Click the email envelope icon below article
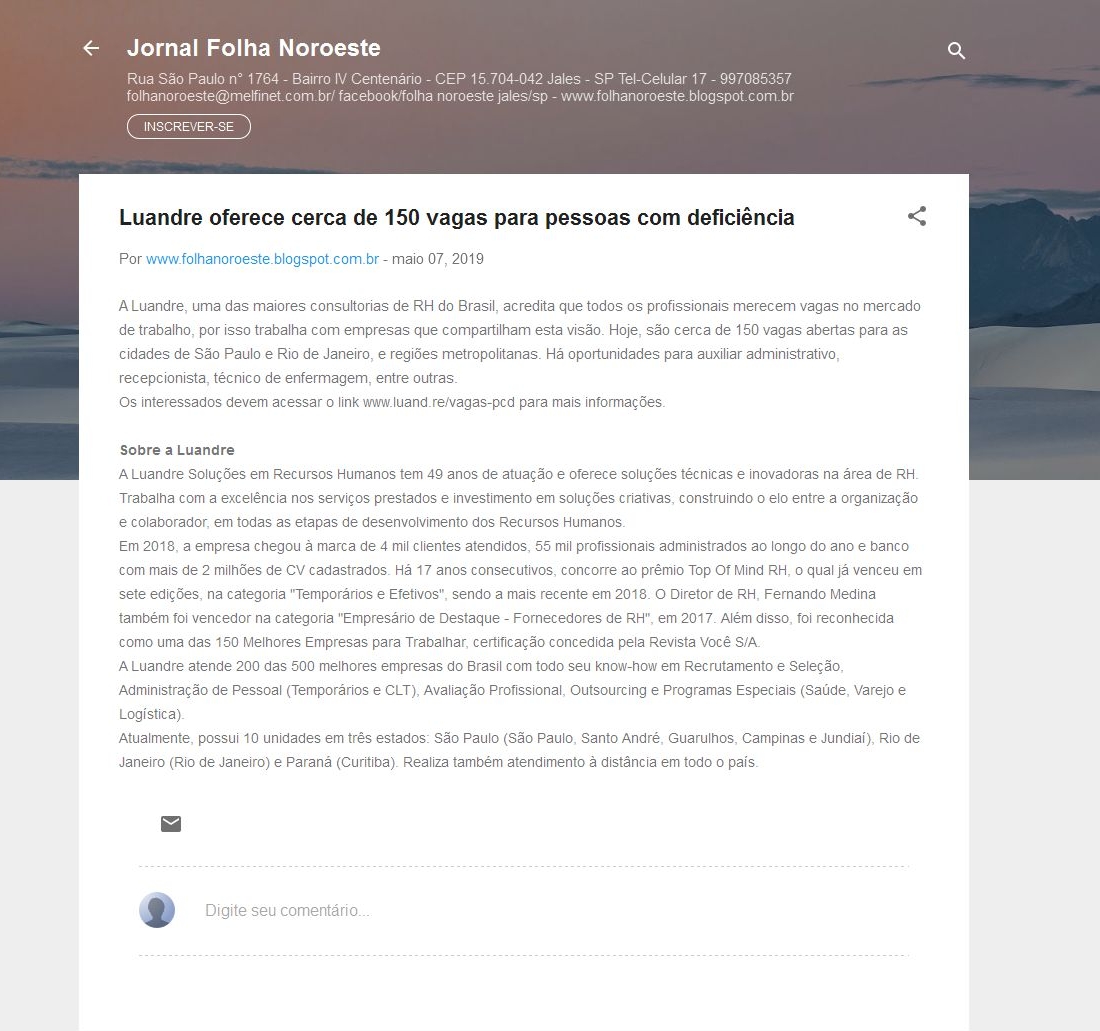 171,823
